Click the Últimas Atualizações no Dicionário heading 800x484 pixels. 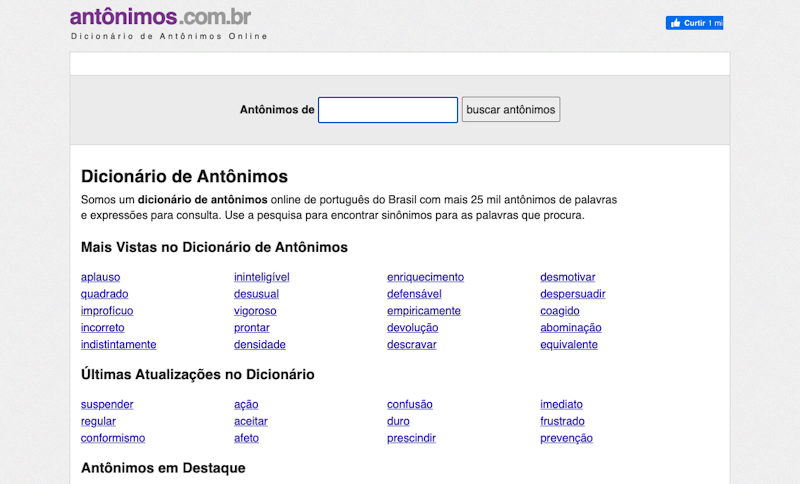tap(197, 374)
